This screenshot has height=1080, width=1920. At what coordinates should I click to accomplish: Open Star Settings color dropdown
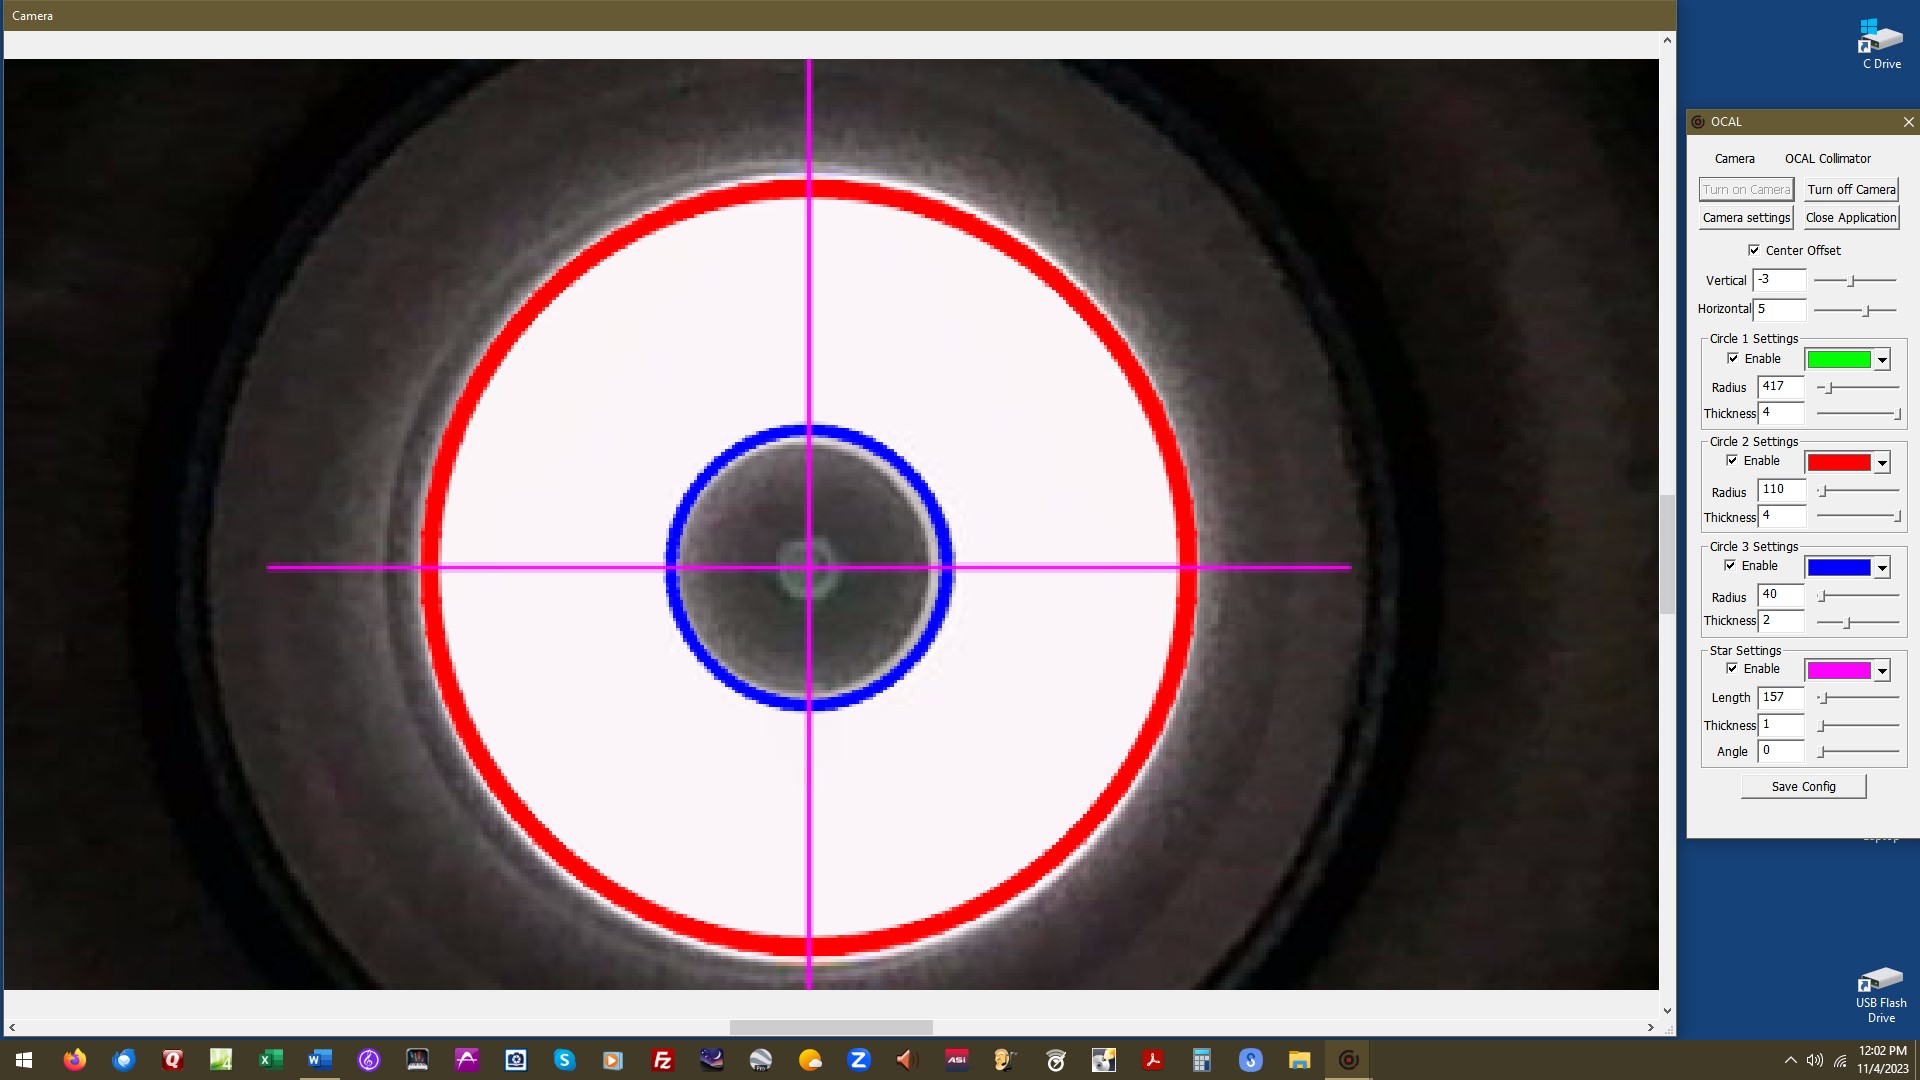tap(1882, 671)
